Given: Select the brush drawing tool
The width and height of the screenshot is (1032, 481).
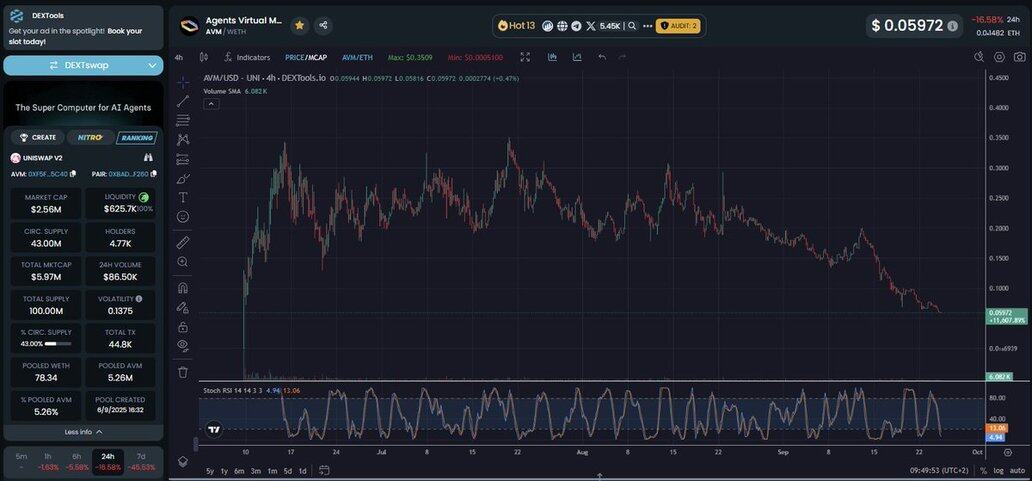Looking at the screenshot, I should pyautogui.click(x=183, y=178).
